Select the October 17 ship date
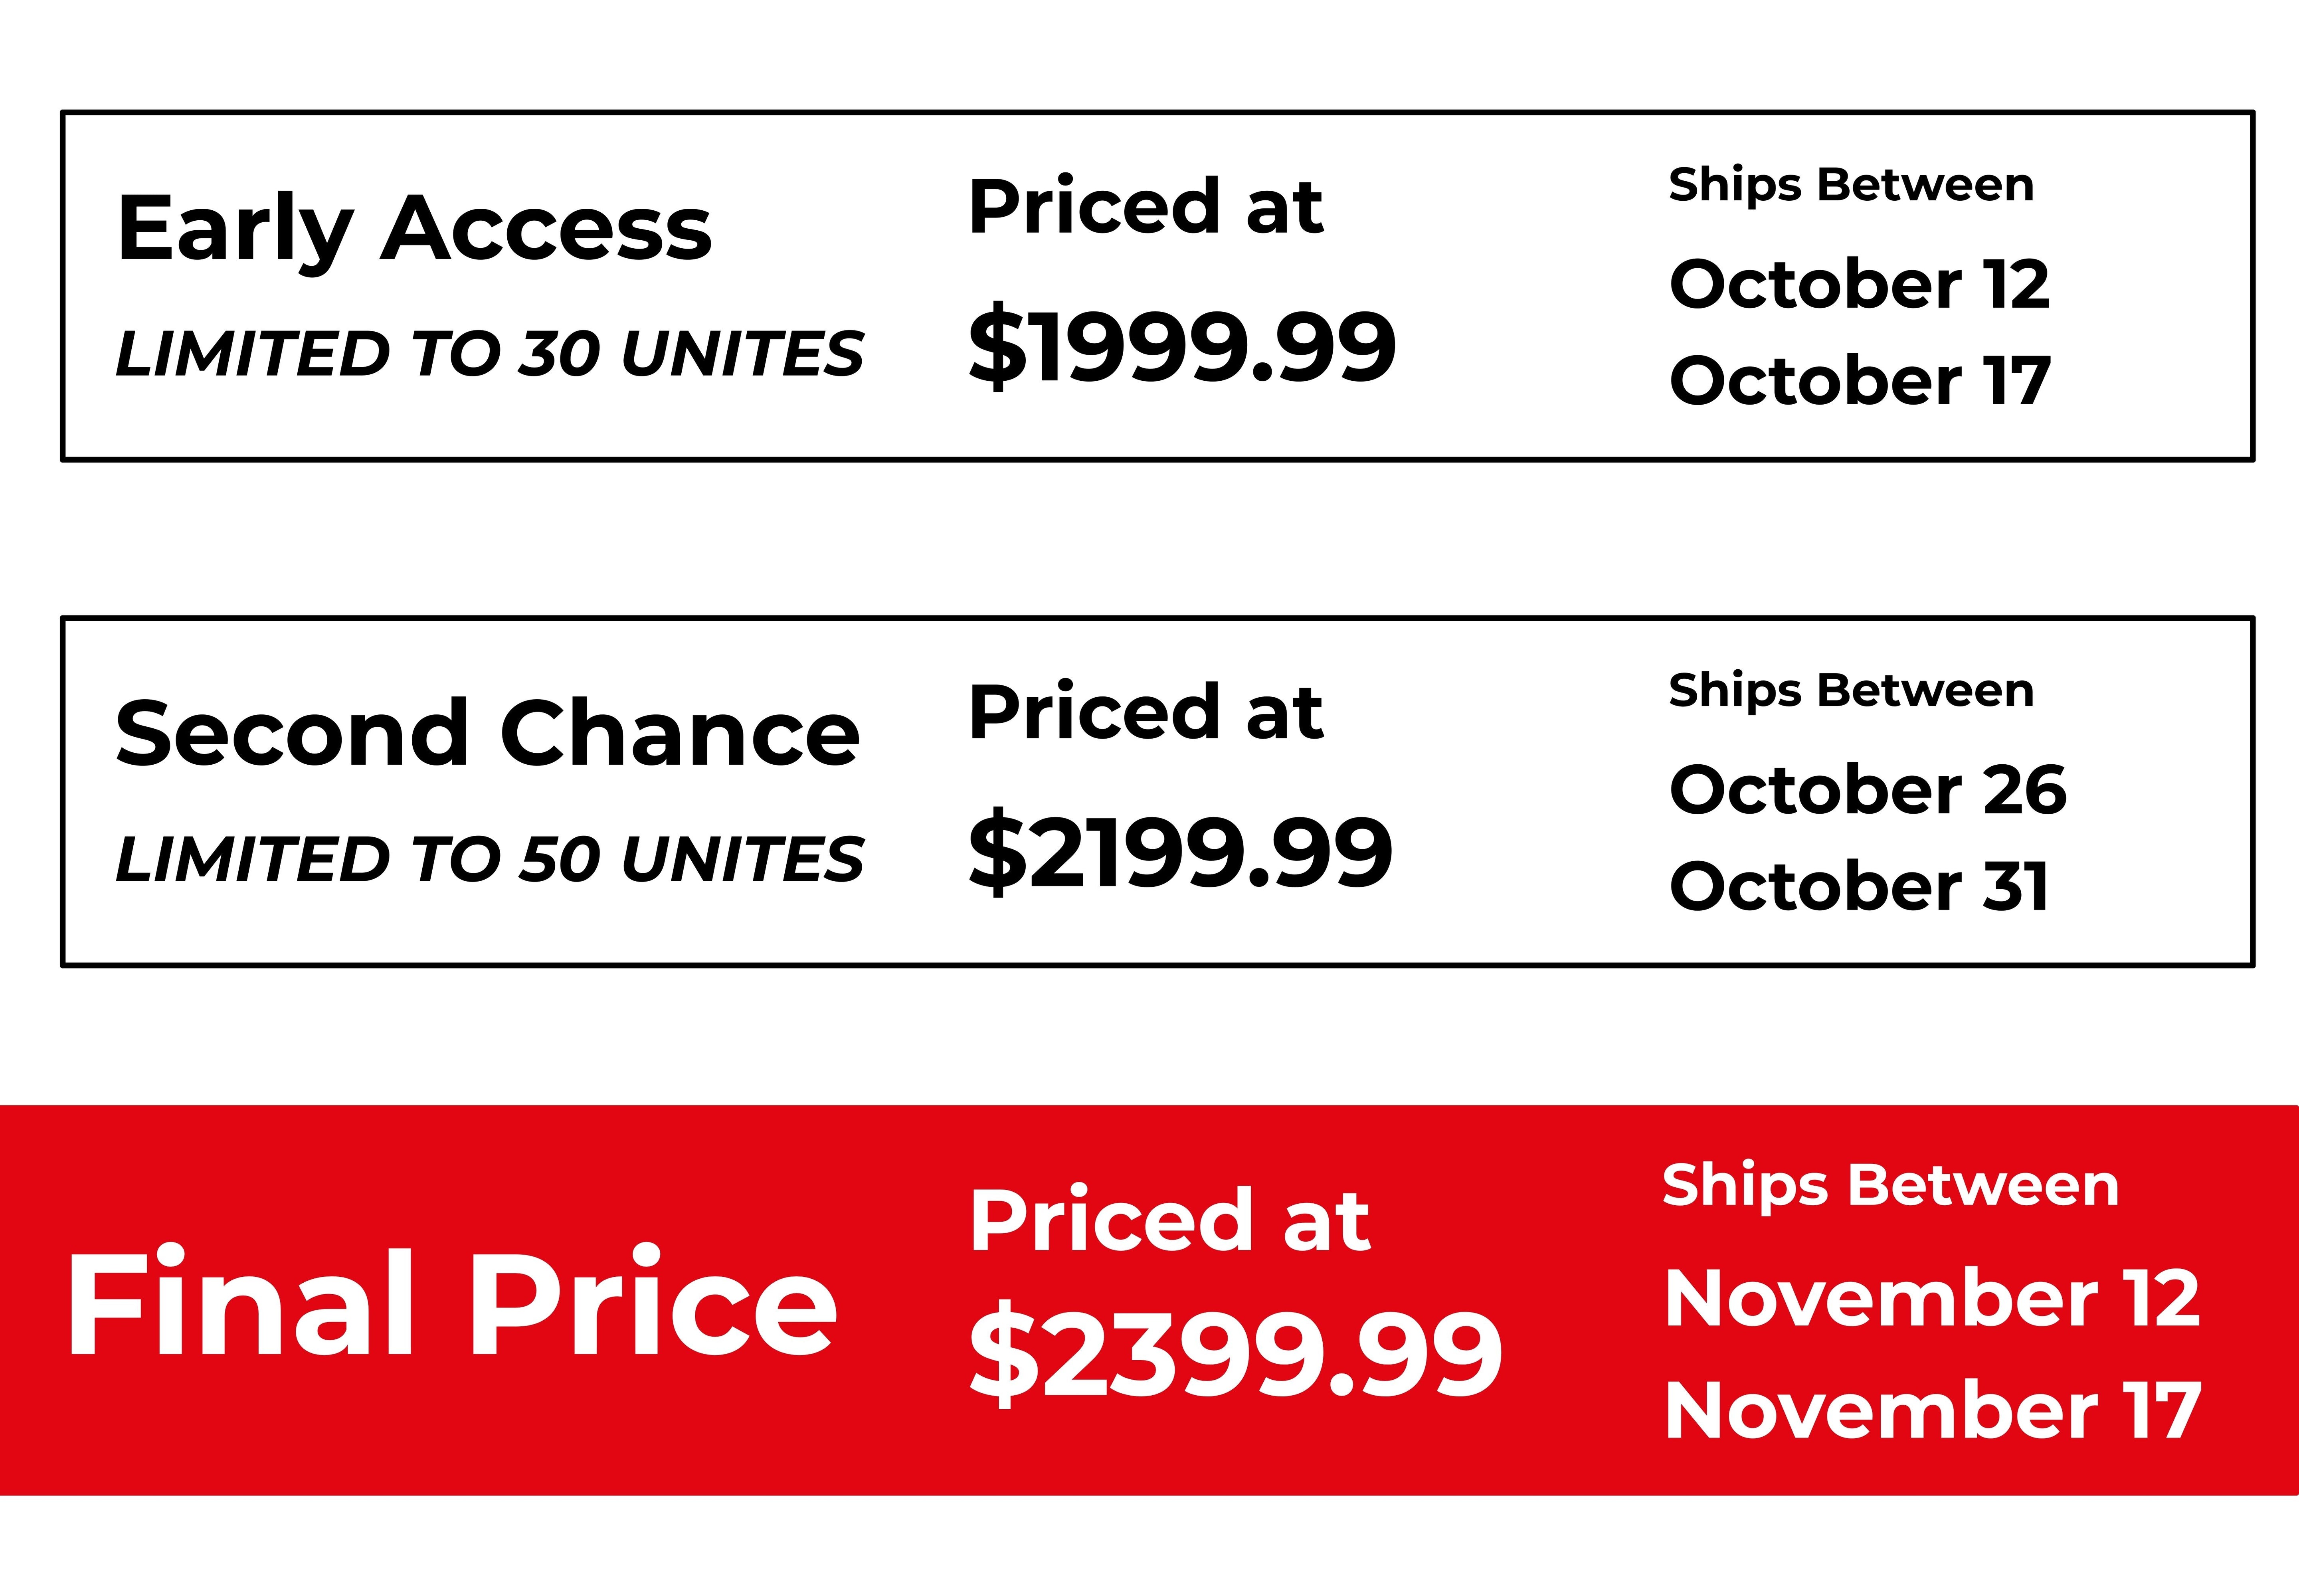 (1859, 381)
